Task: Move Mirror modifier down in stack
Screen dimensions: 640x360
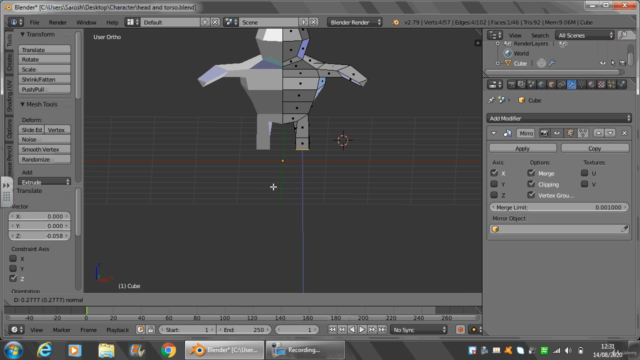Action: tap(610, 133)
